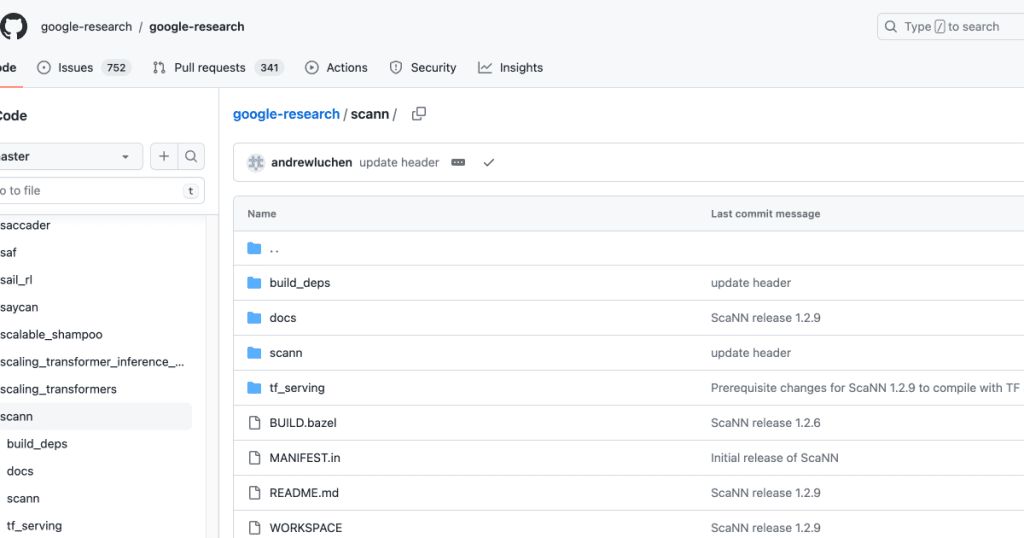Open build_deps row's update header commit
Viewport: 1024px width, 538px height.
click(751, 283)
